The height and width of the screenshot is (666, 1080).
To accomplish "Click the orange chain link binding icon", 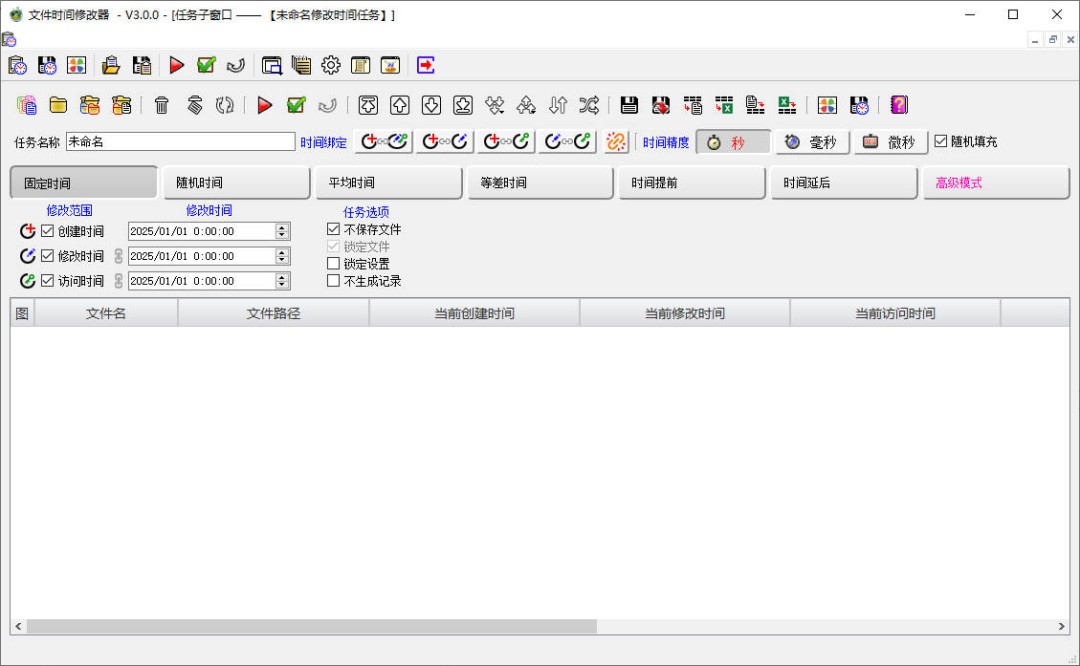I will 617,141.
